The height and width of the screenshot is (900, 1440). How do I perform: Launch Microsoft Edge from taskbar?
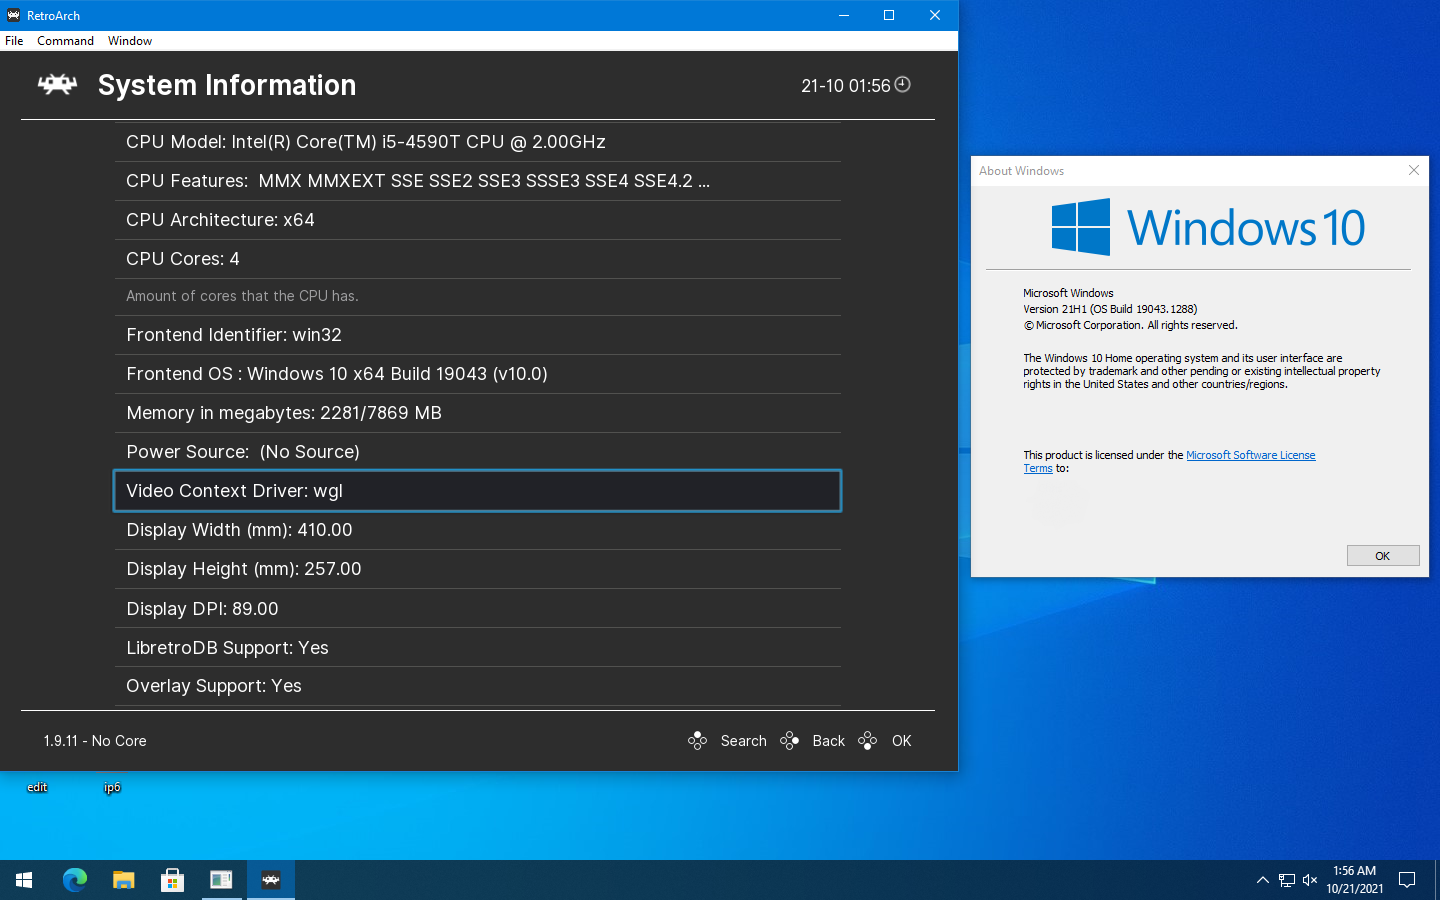tap(75, 880)
